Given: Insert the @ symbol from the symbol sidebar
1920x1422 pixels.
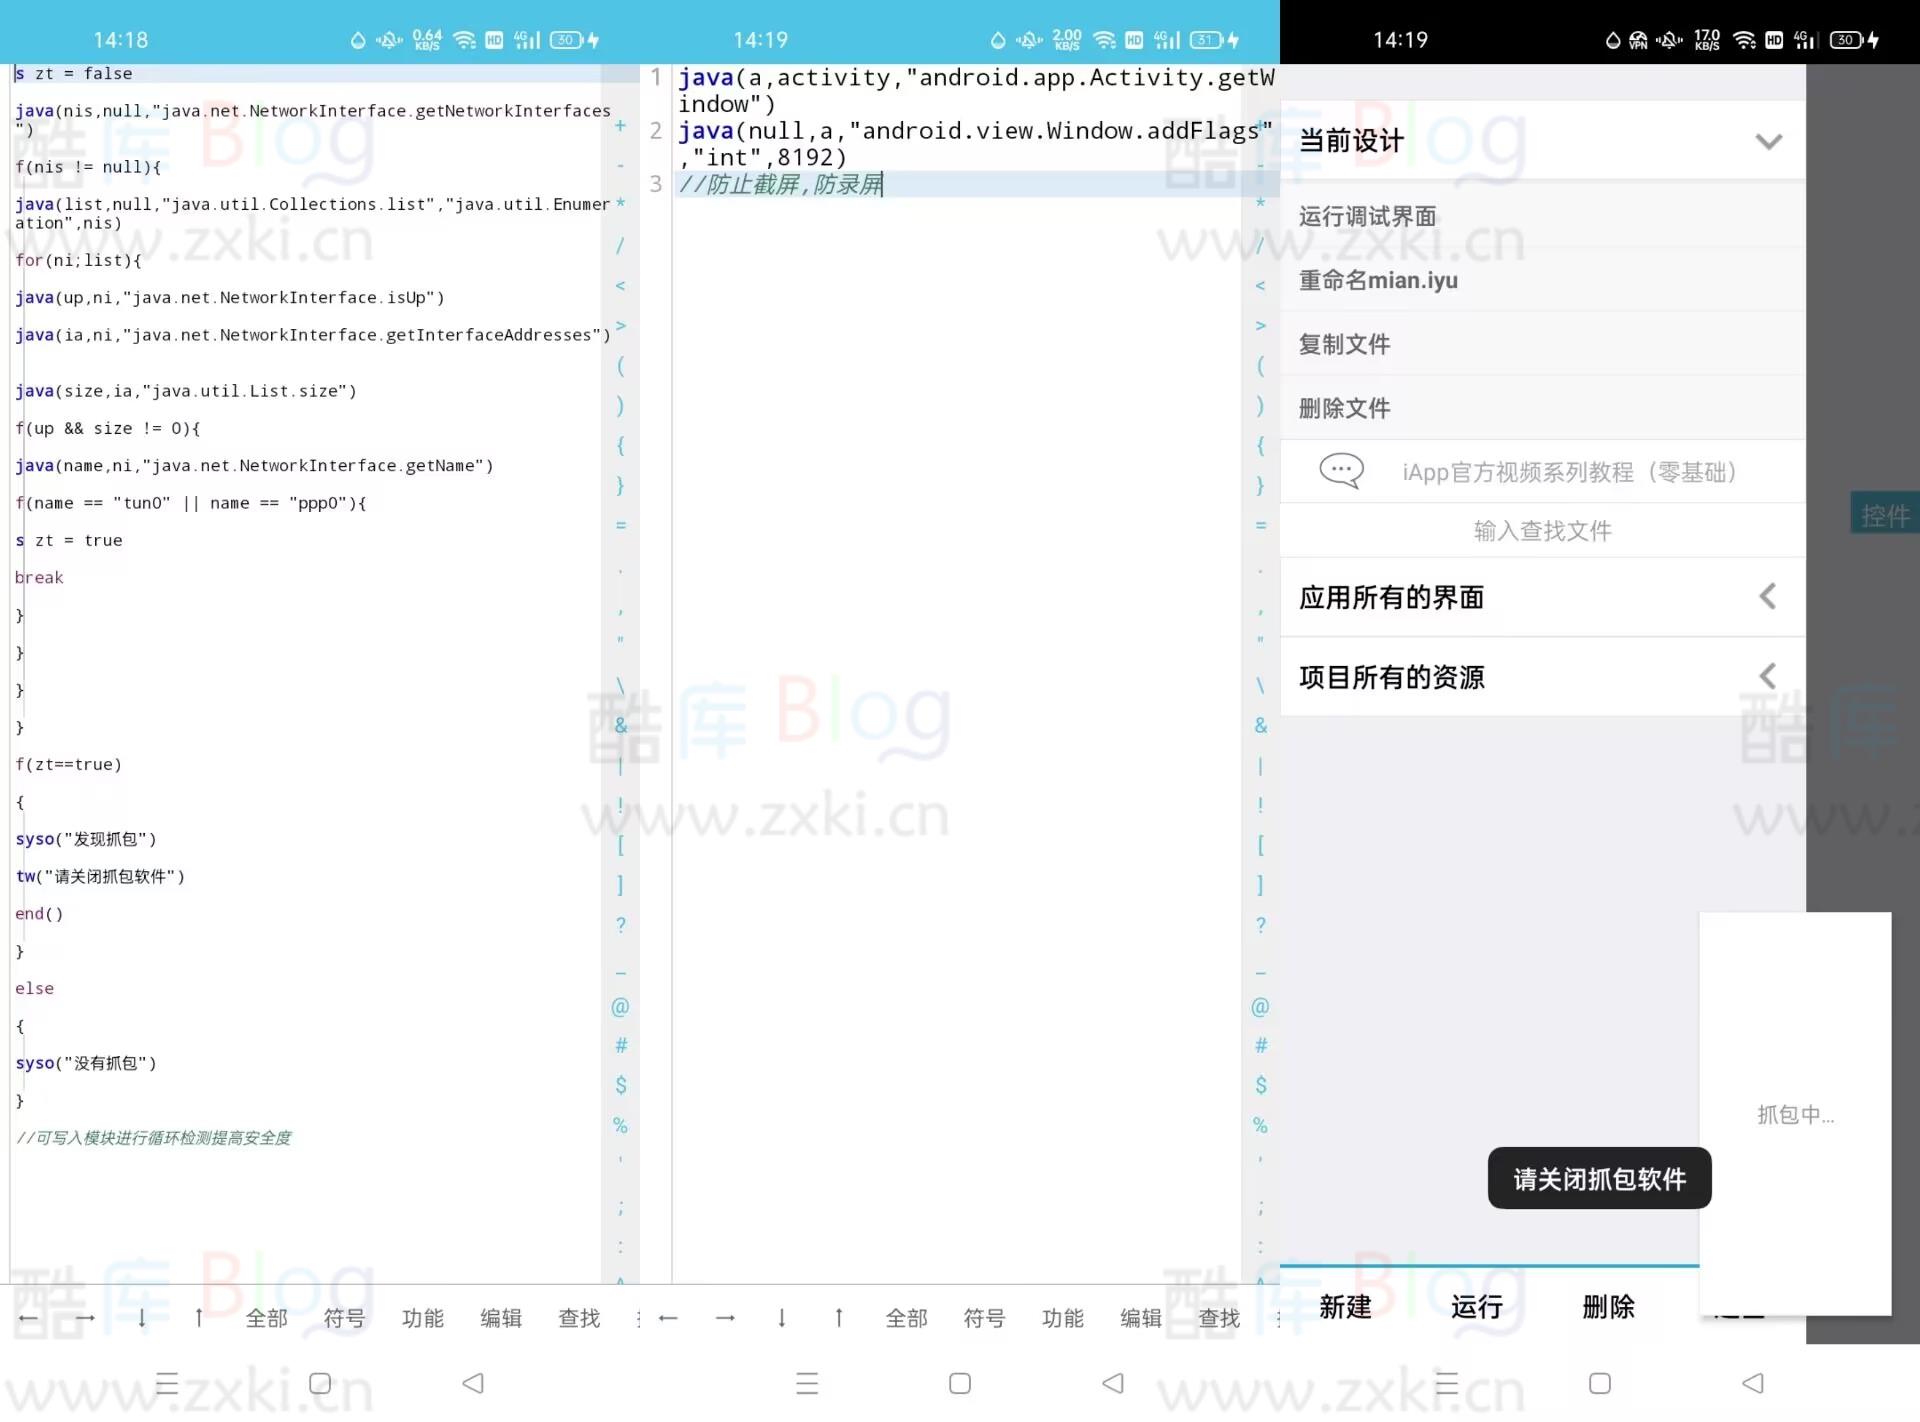Looking at the screenshot, I should [620, 1006].
